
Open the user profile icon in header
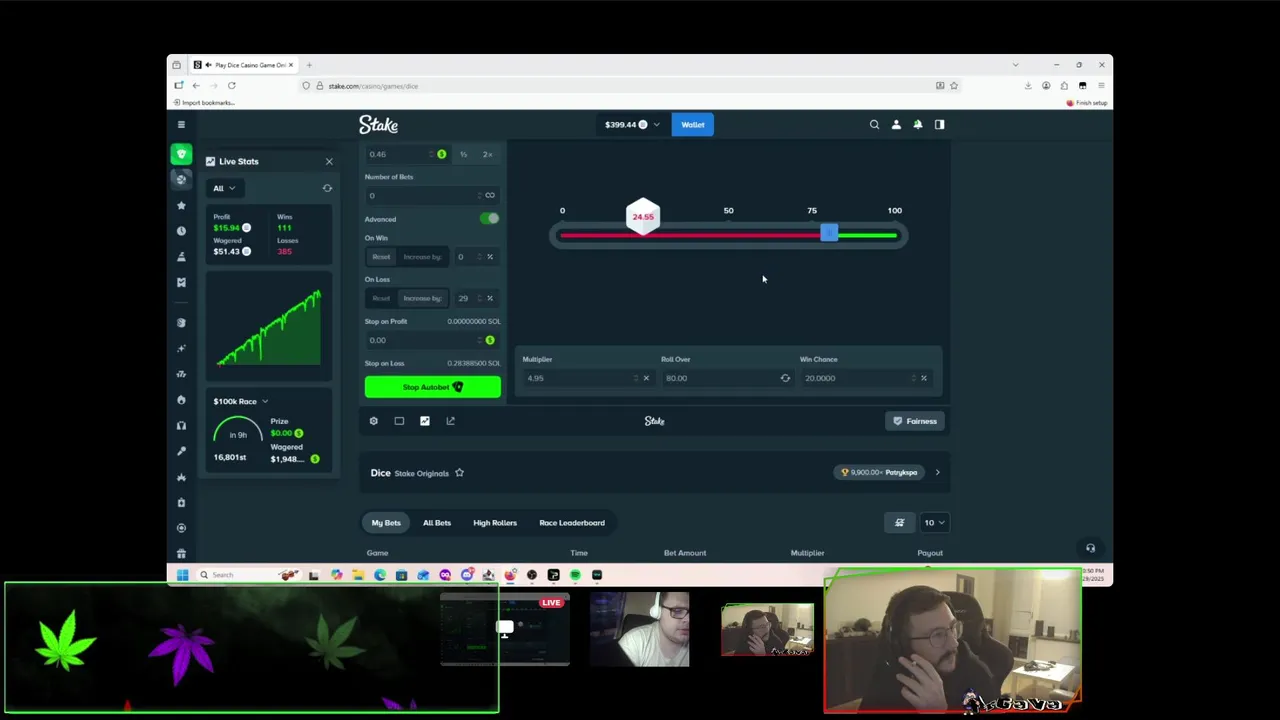pos(896,125)
